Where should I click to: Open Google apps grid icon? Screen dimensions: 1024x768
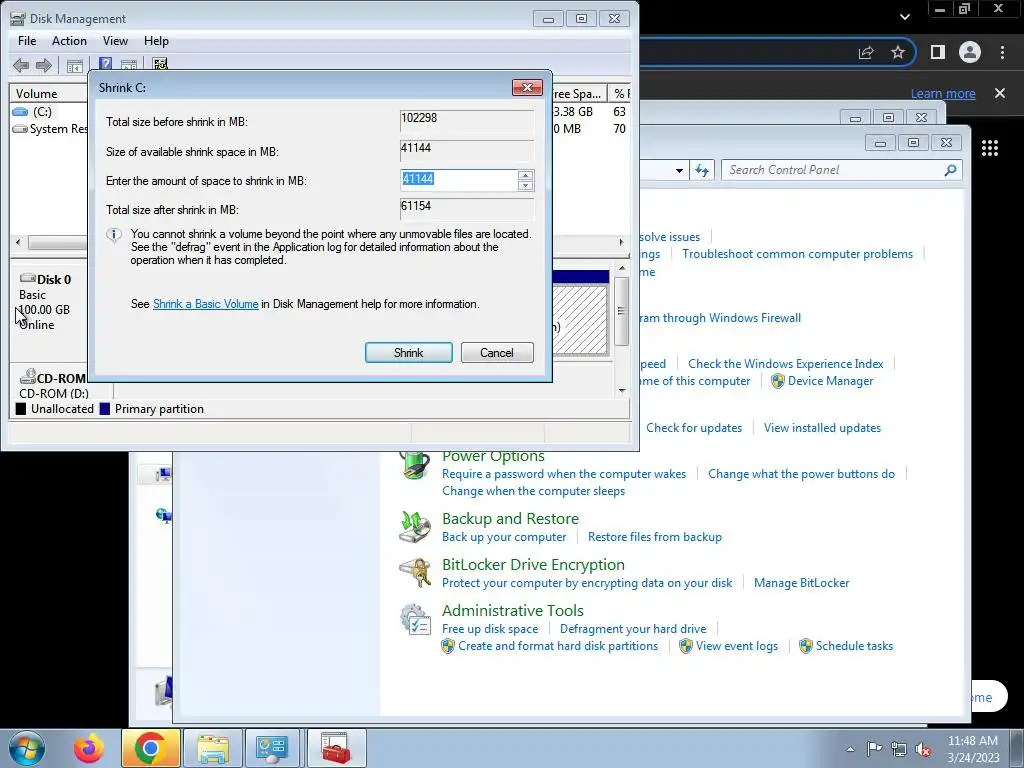[x=990, y=148]
